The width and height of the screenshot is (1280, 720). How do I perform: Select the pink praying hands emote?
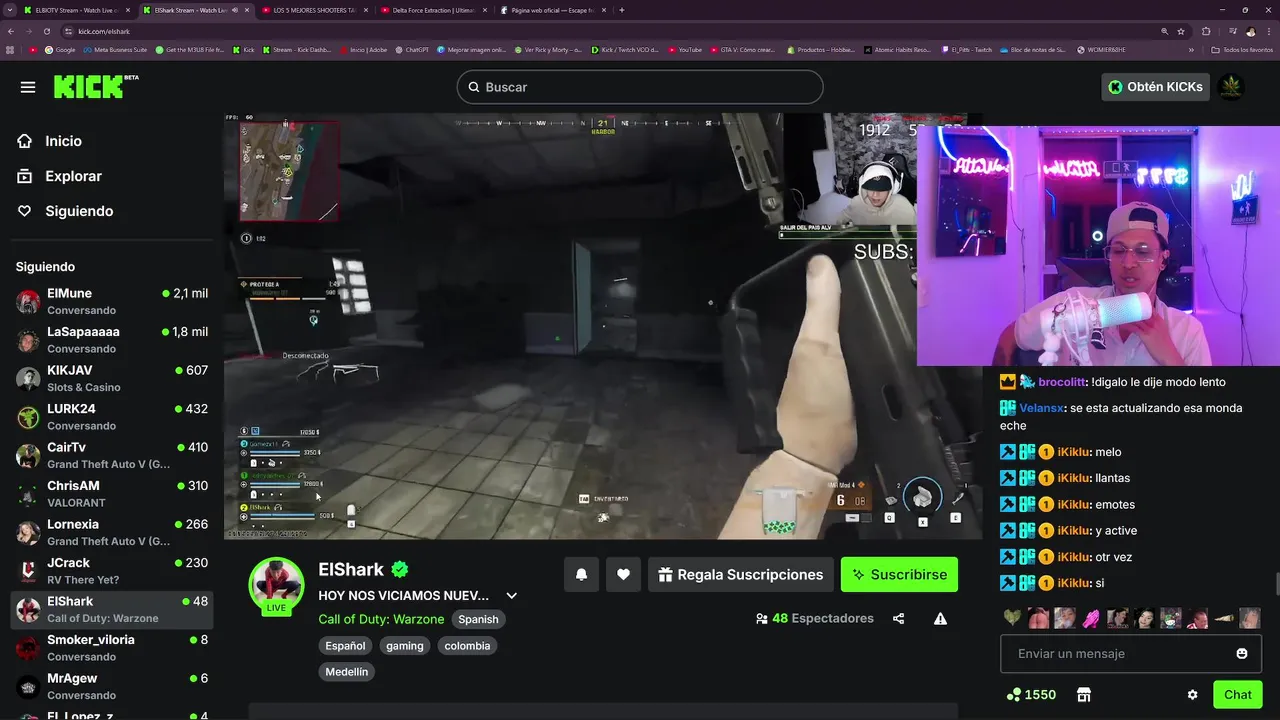tap(1091, 618)
